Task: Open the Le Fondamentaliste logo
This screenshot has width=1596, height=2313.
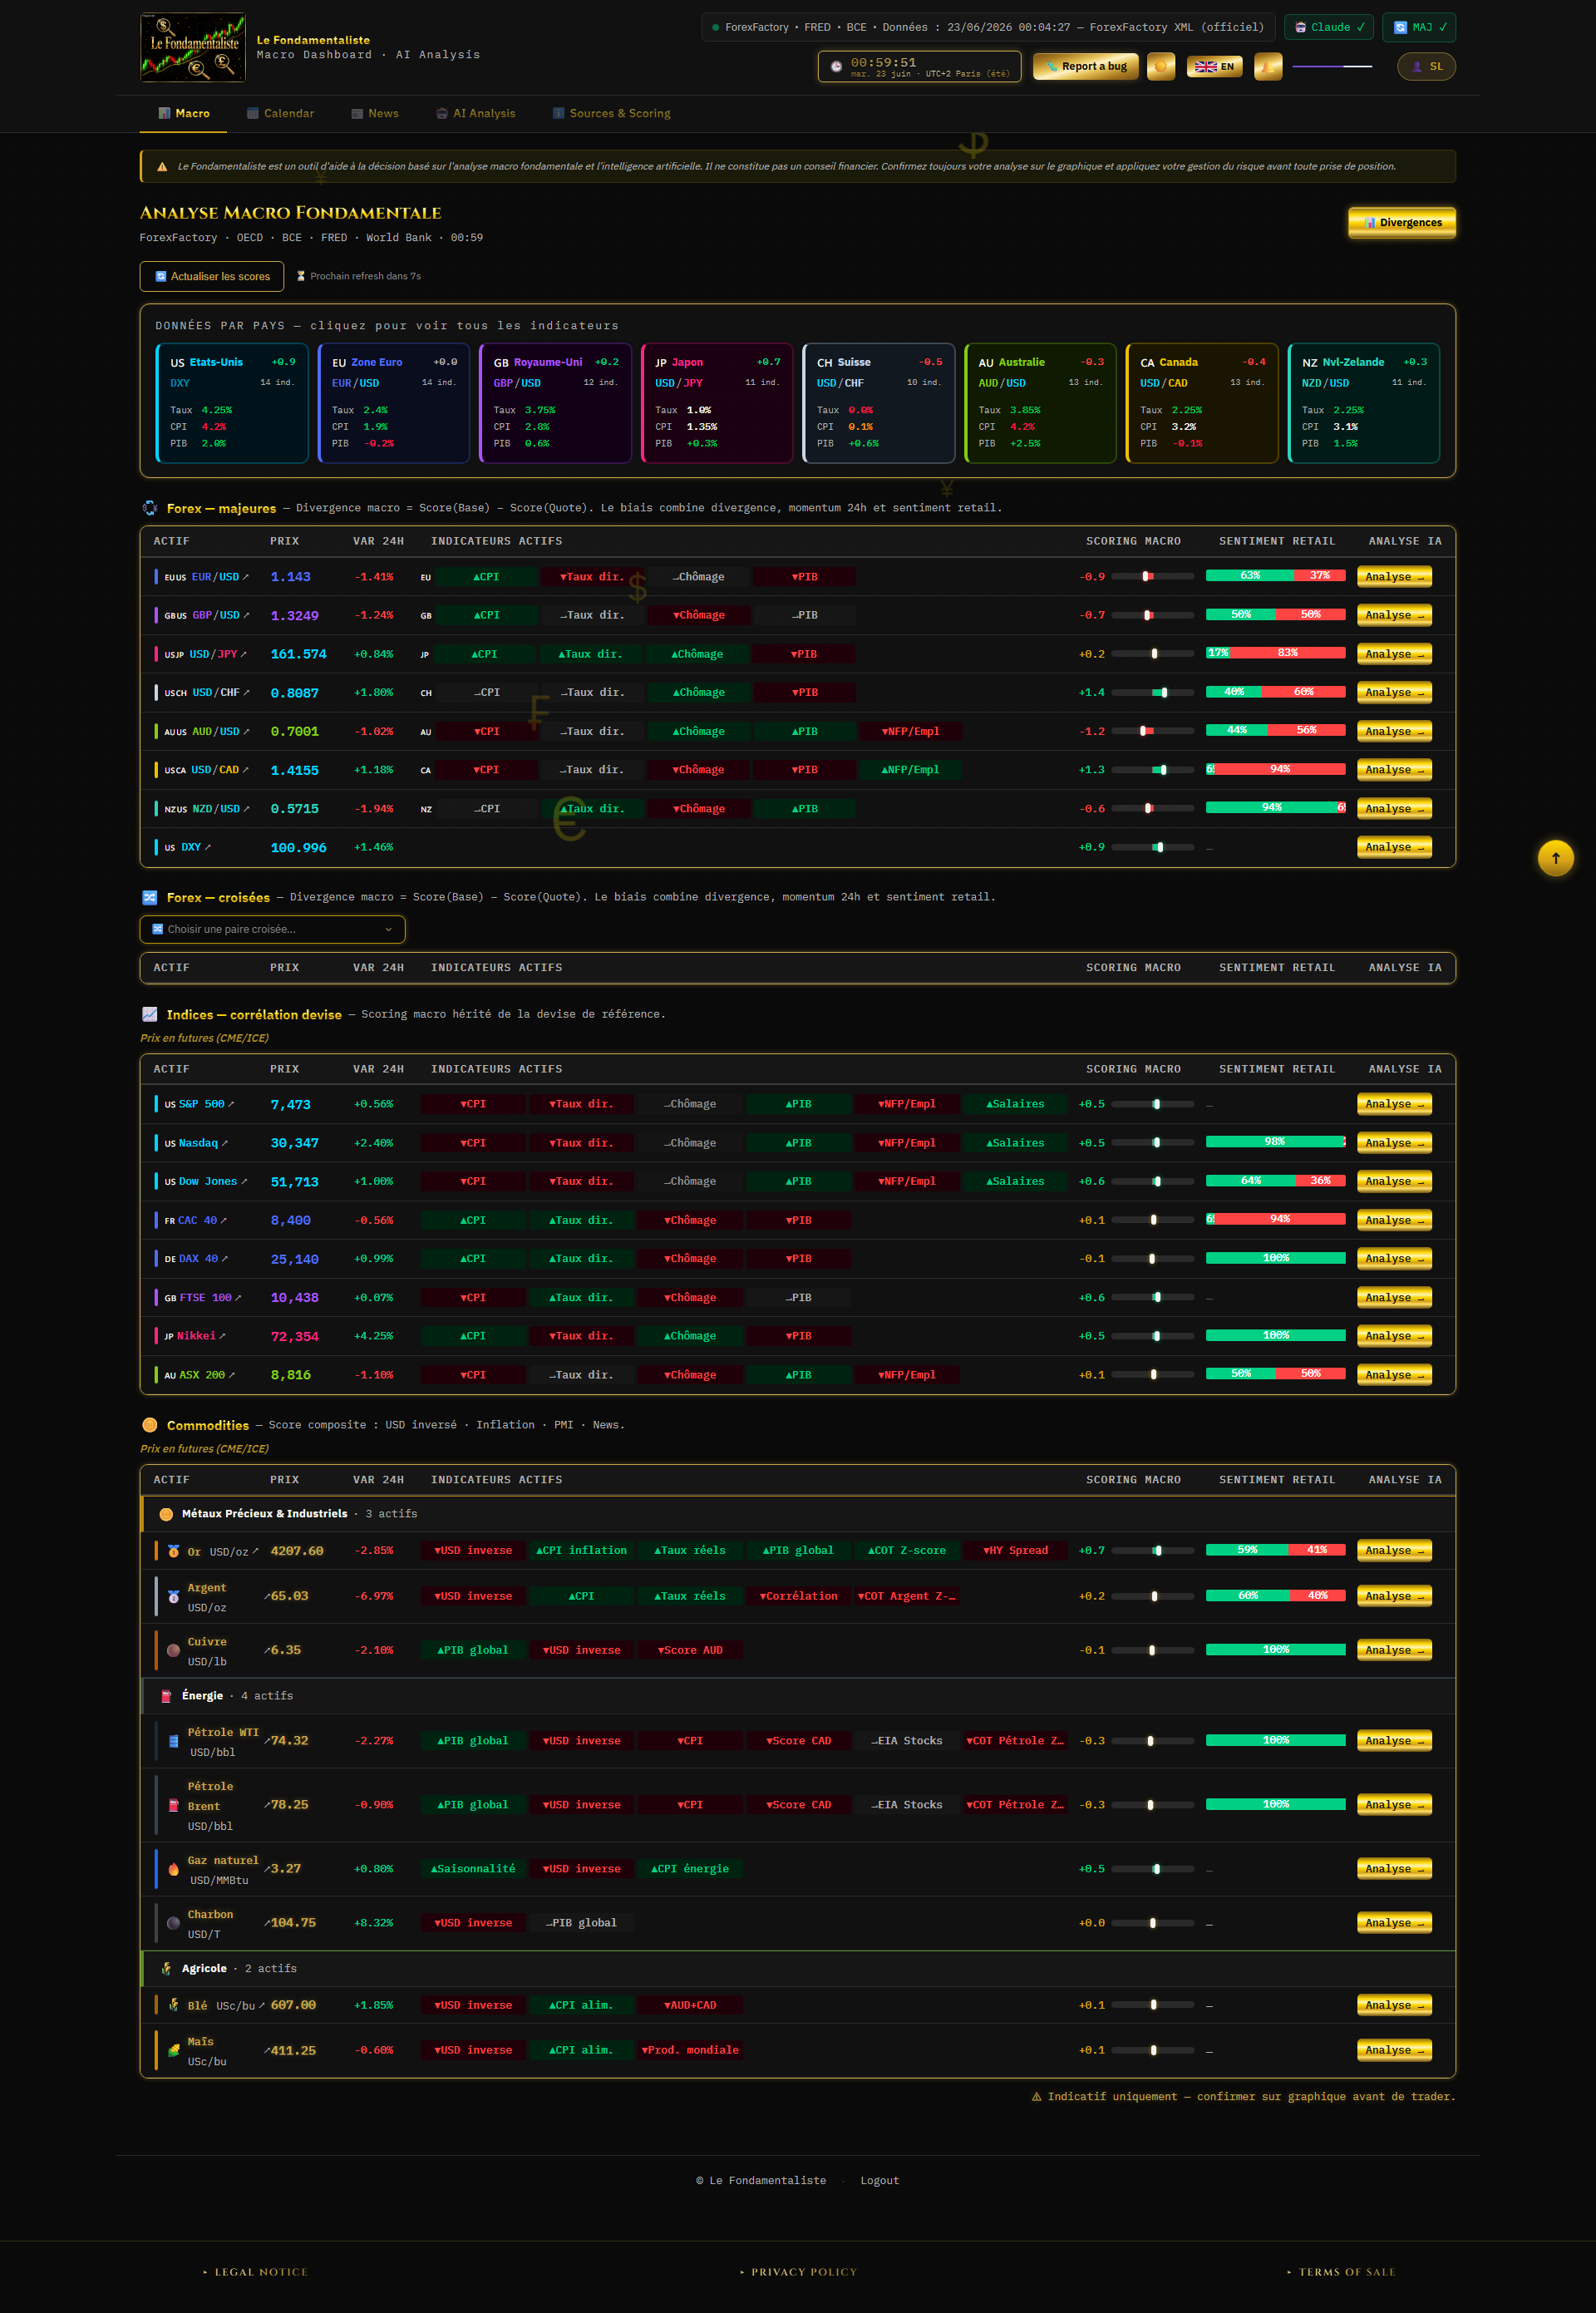Action: [x=193, y=47]
